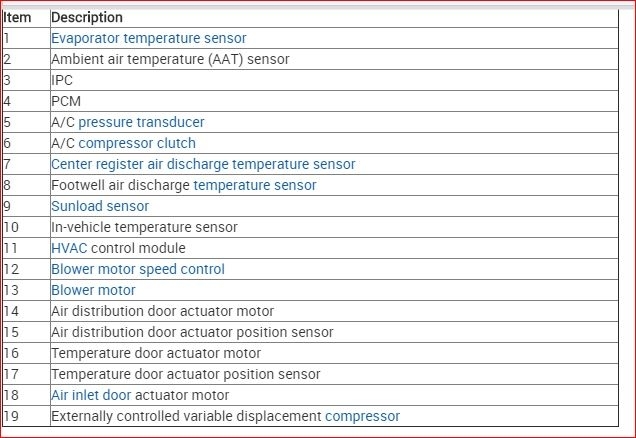636x438 pixels.
Task: Open the Evaporator temperature sensor link
Action: coord(148,38)
